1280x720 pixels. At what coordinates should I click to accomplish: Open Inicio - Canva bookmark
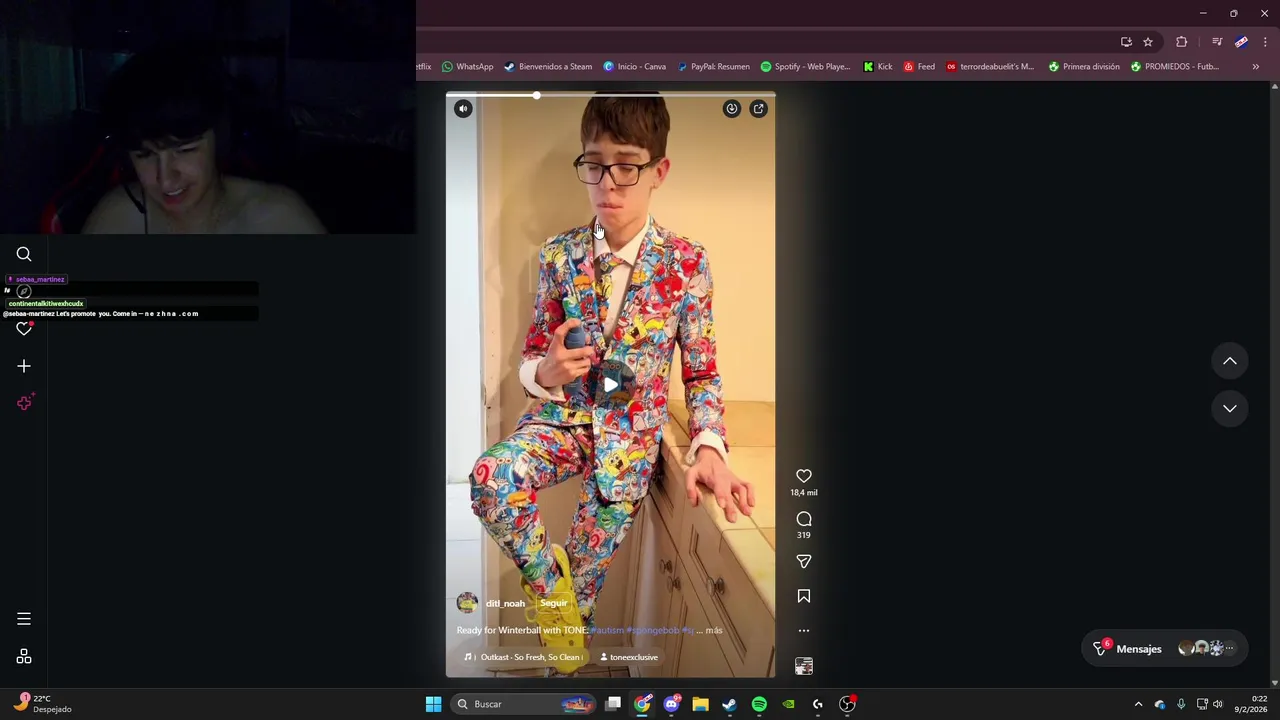(x=634, y=67)
